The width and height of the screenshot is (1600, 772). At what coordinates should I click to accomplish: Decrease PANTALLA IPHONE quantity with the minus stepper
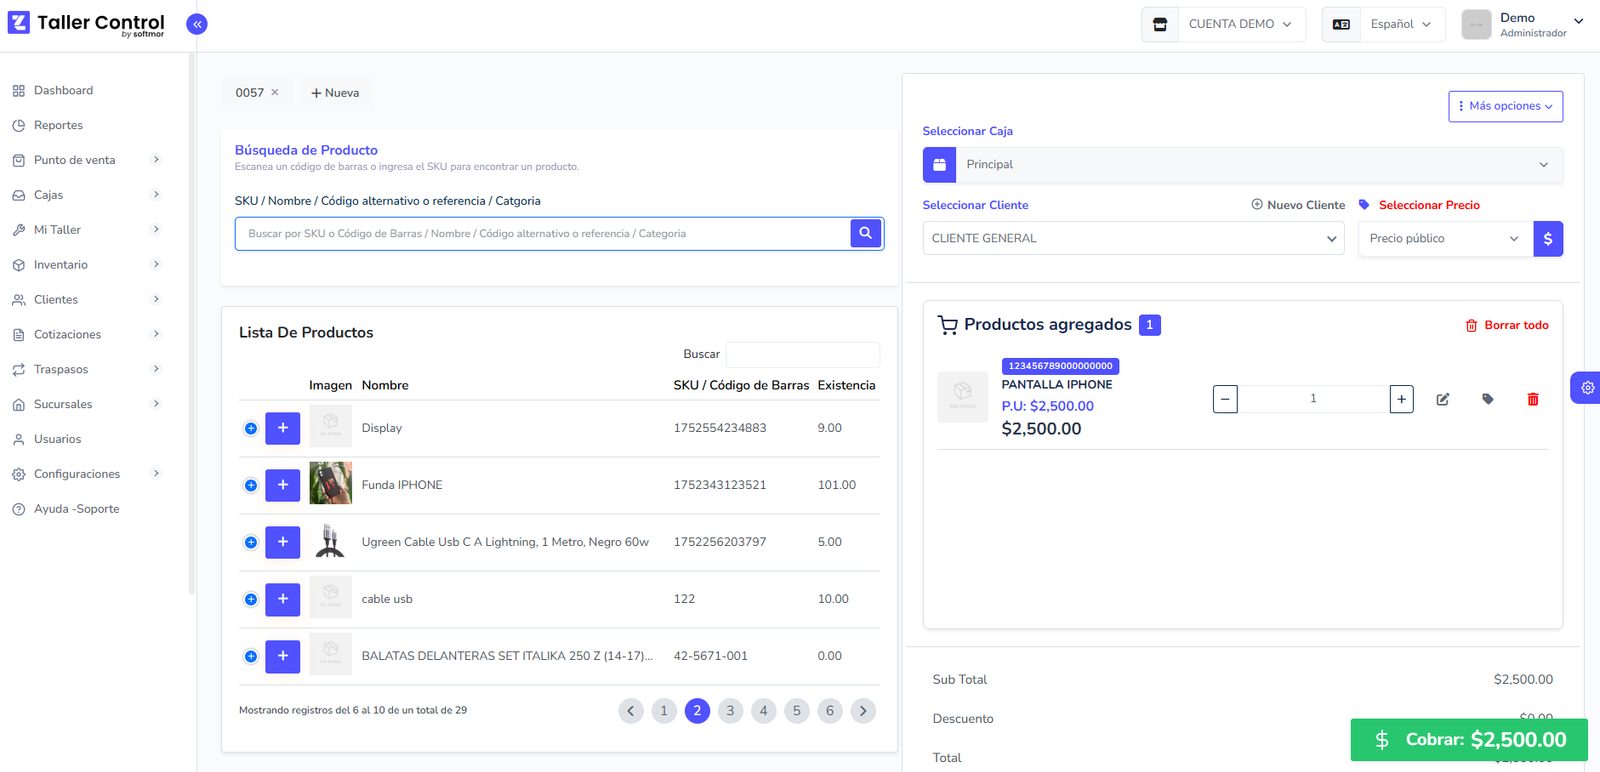click(x=1225, y=399)
